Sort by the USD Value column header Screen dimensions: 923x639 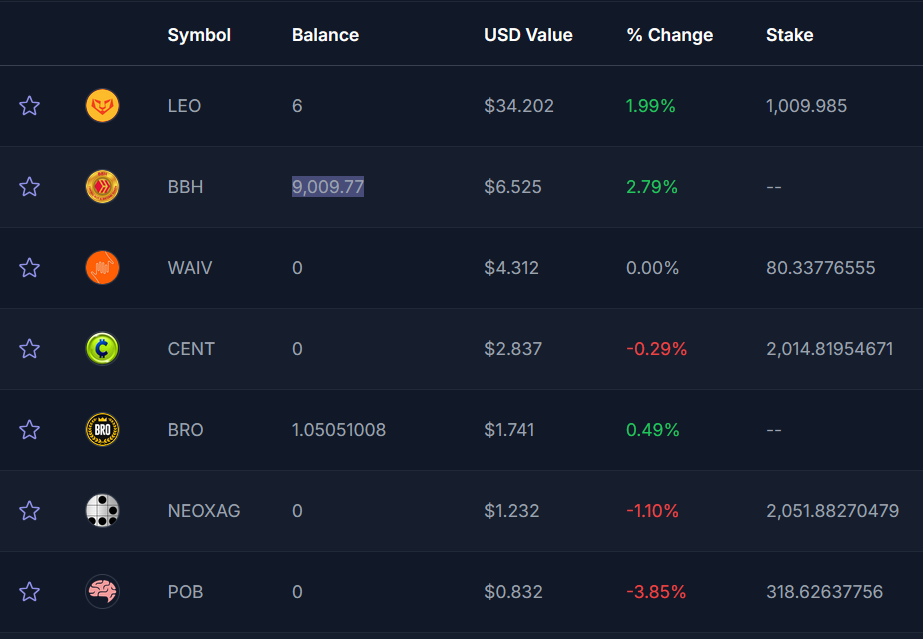click(x=528, y=35)
